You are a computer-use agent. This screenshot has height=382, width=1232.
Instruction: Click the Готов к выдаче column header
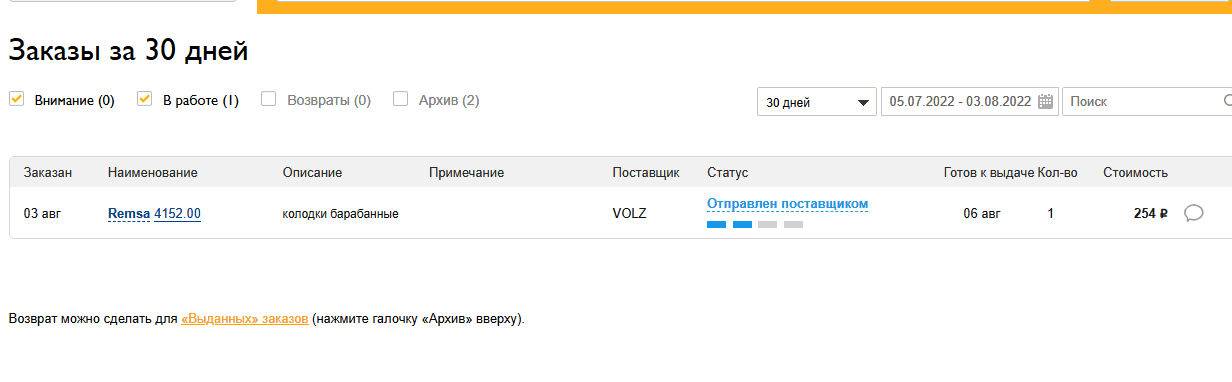click(x=988, y=173)
